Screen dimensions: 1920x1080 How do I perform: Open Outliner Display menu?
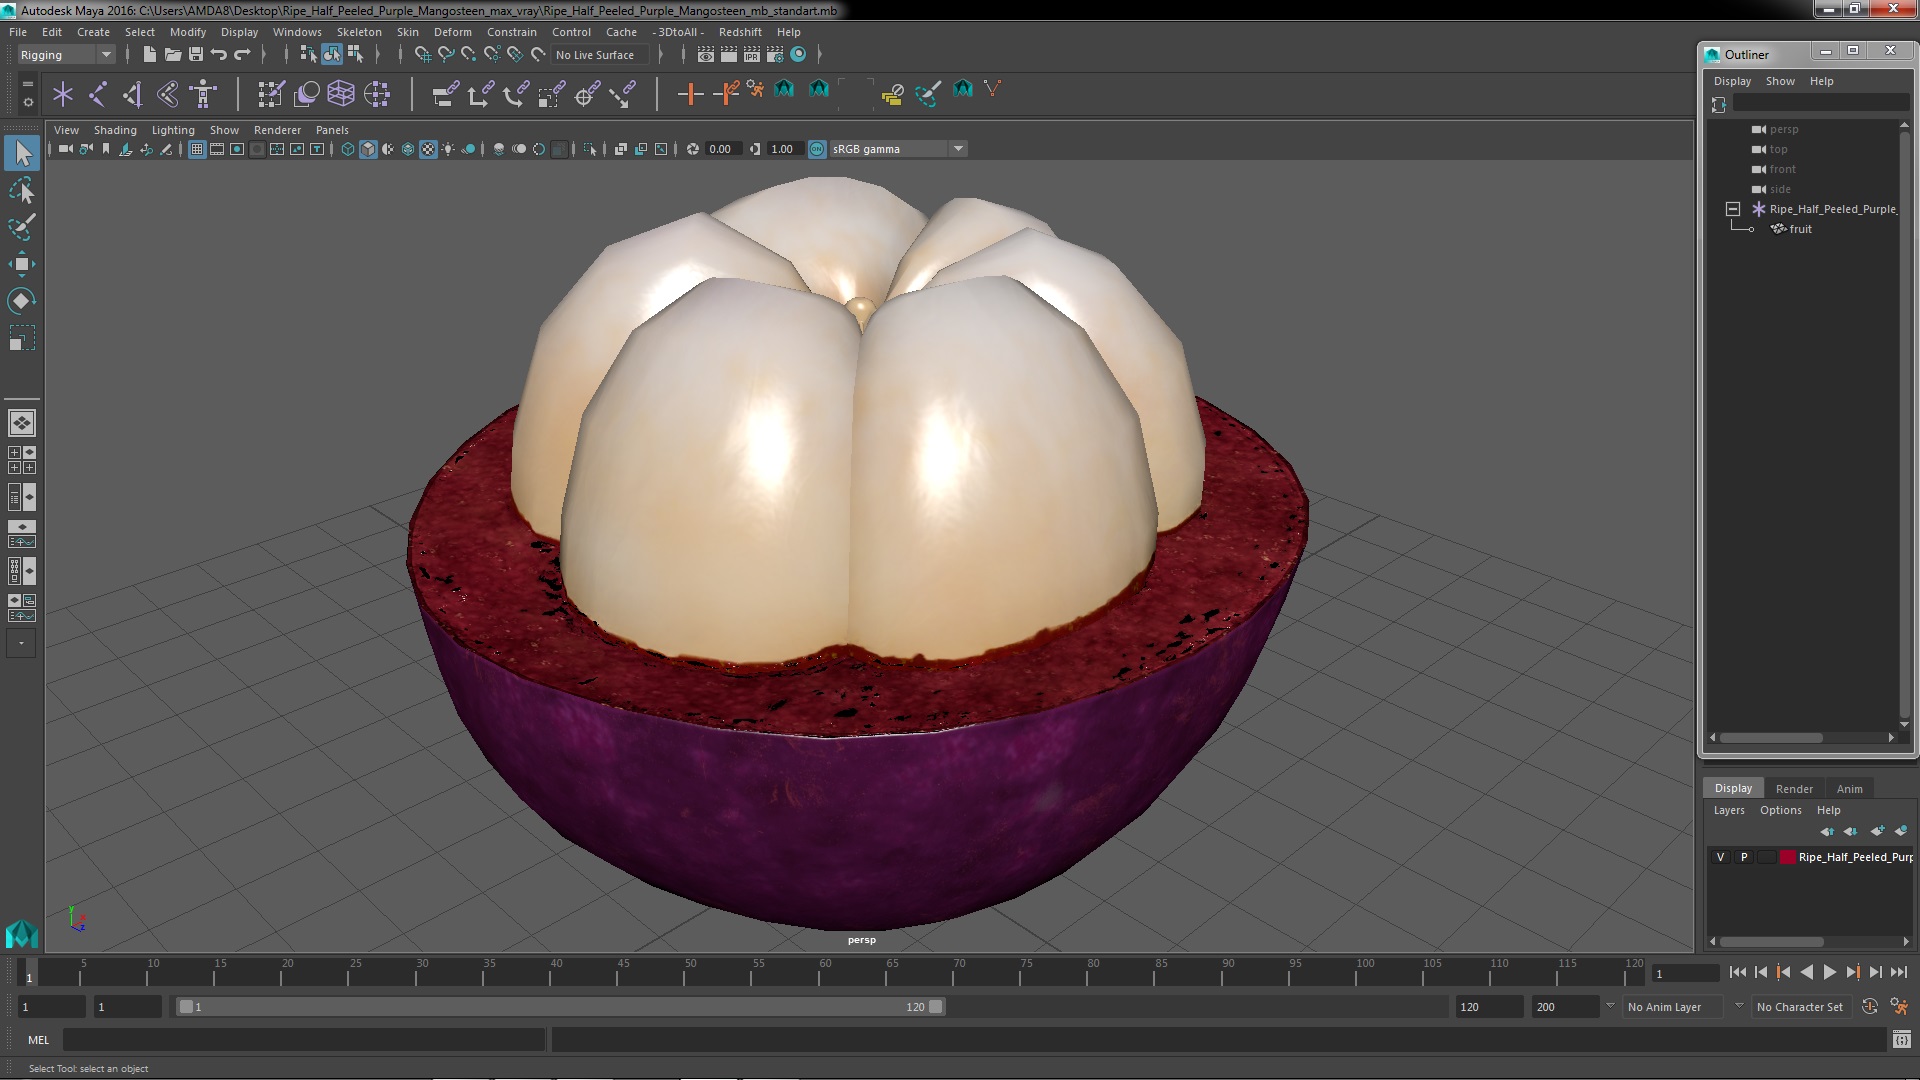click(x=1732, y=81)
